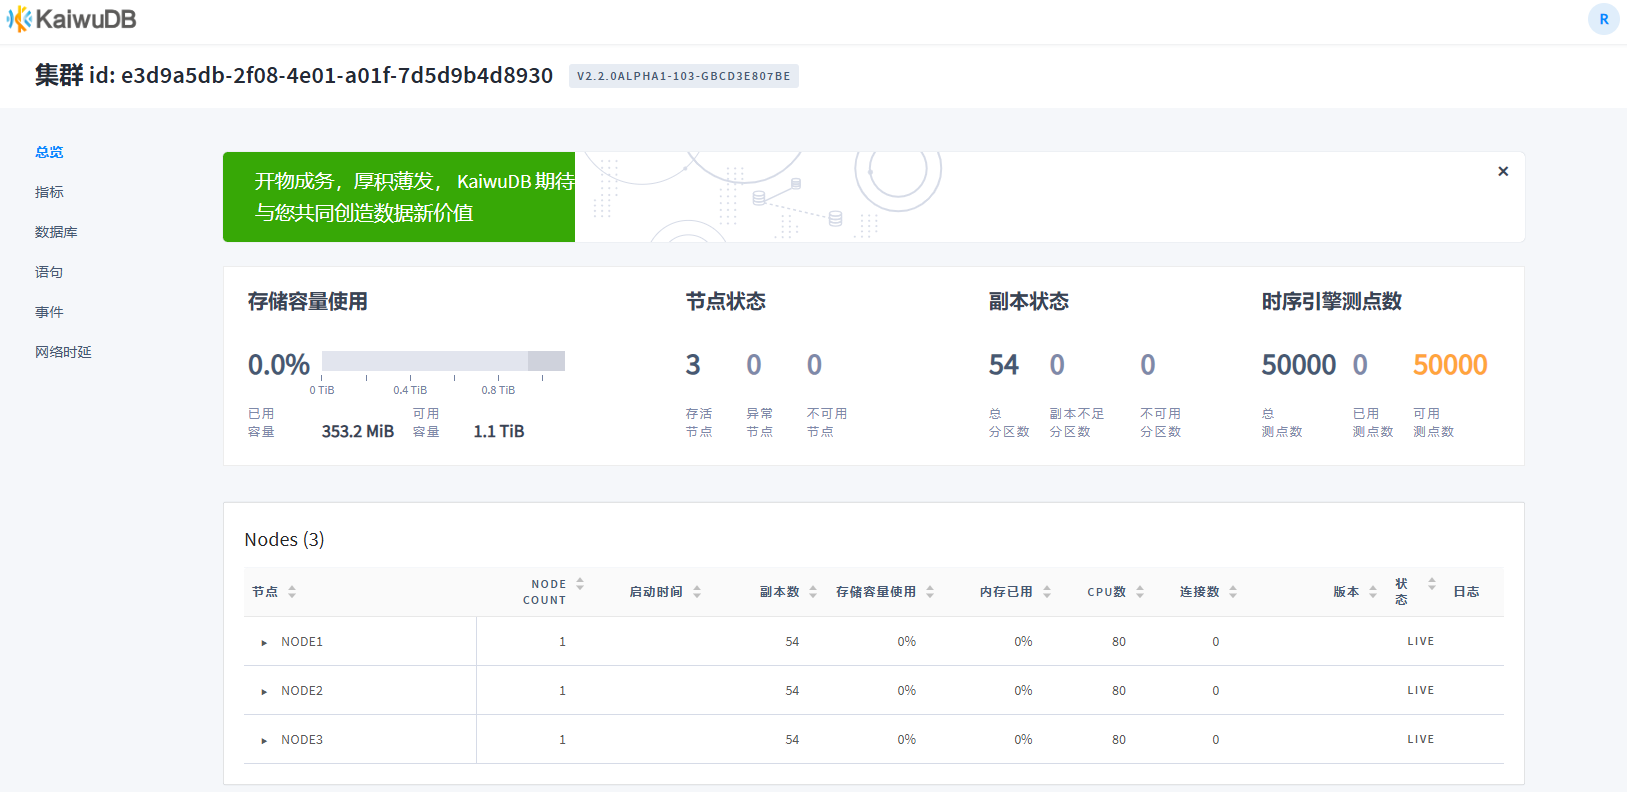This screenshot has width=1627, height=792.
Task: Sort table by 存储容量使用 column
Action: point(885,592)
